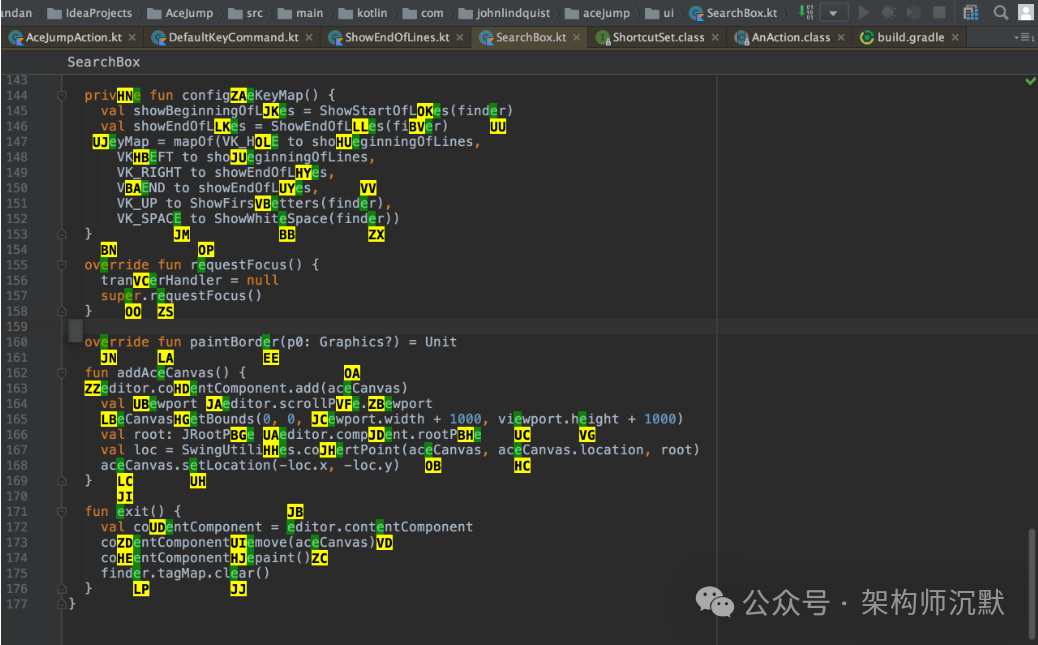Screen dimensions: 1038x645
Task: Click the SearchBox class breadcrumb label
Action: 103,62
